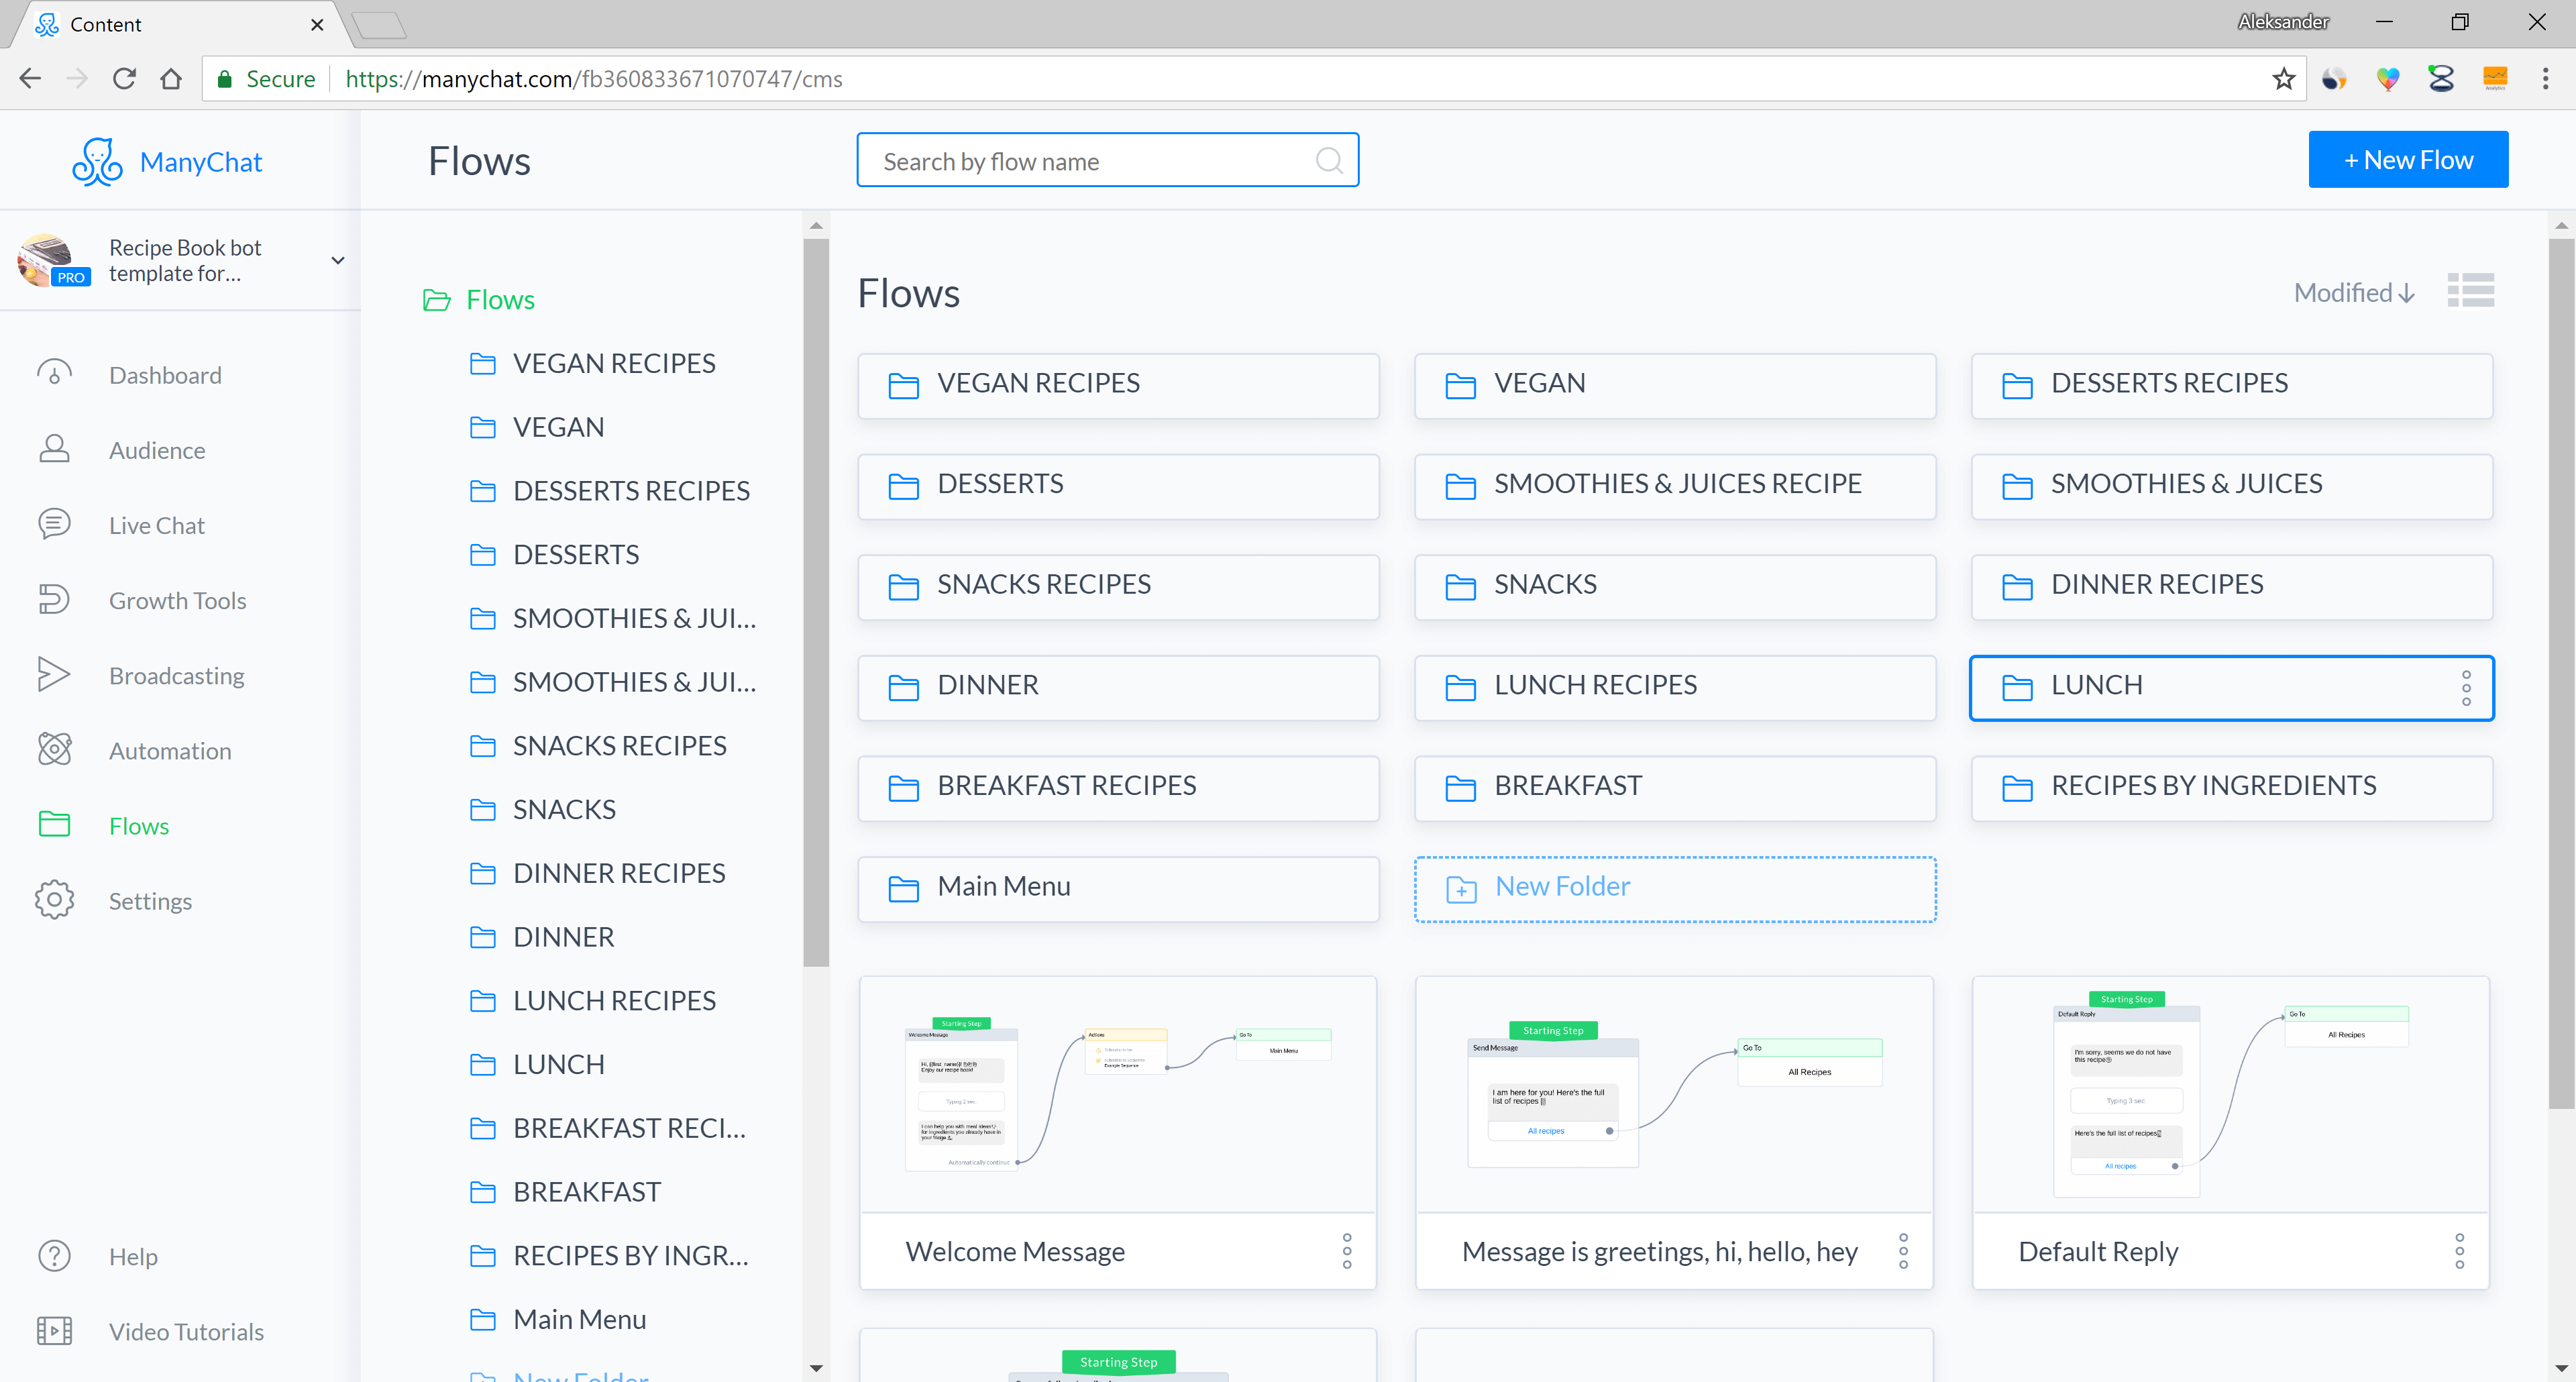Open the Chrome three-dot menu
The height and width of the screenshot is (1382, 2576).
click(2545, 78)
